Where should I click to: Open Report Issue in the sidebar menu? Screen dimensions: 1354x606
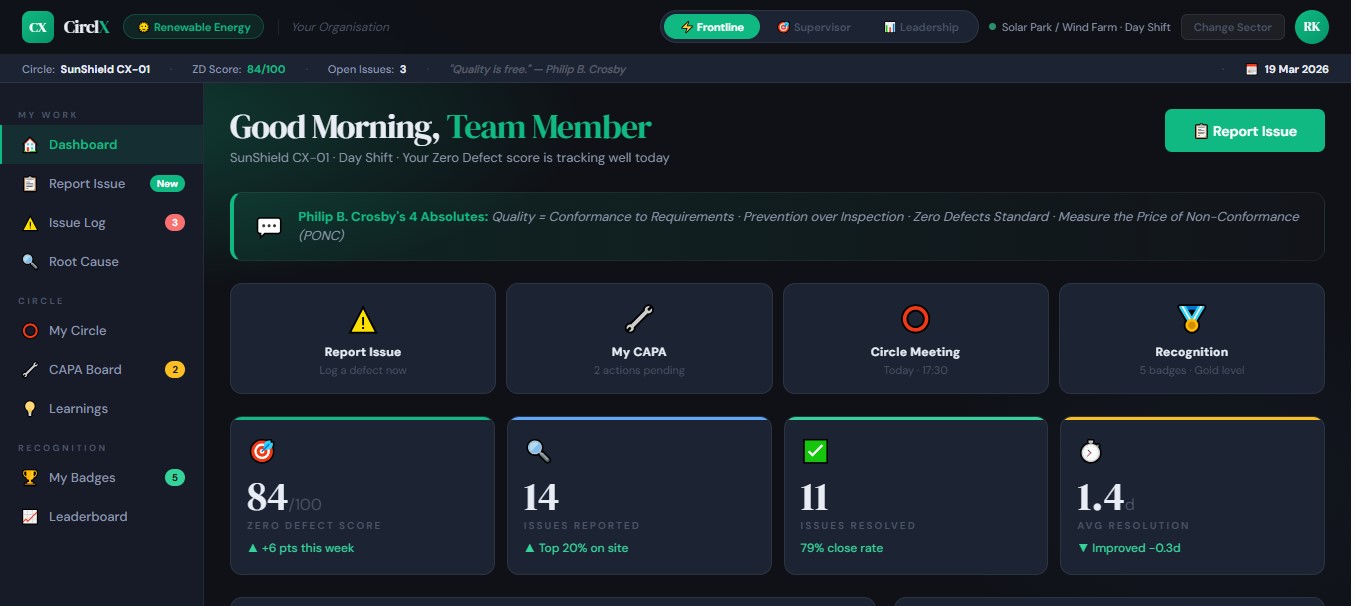[102, 184]
